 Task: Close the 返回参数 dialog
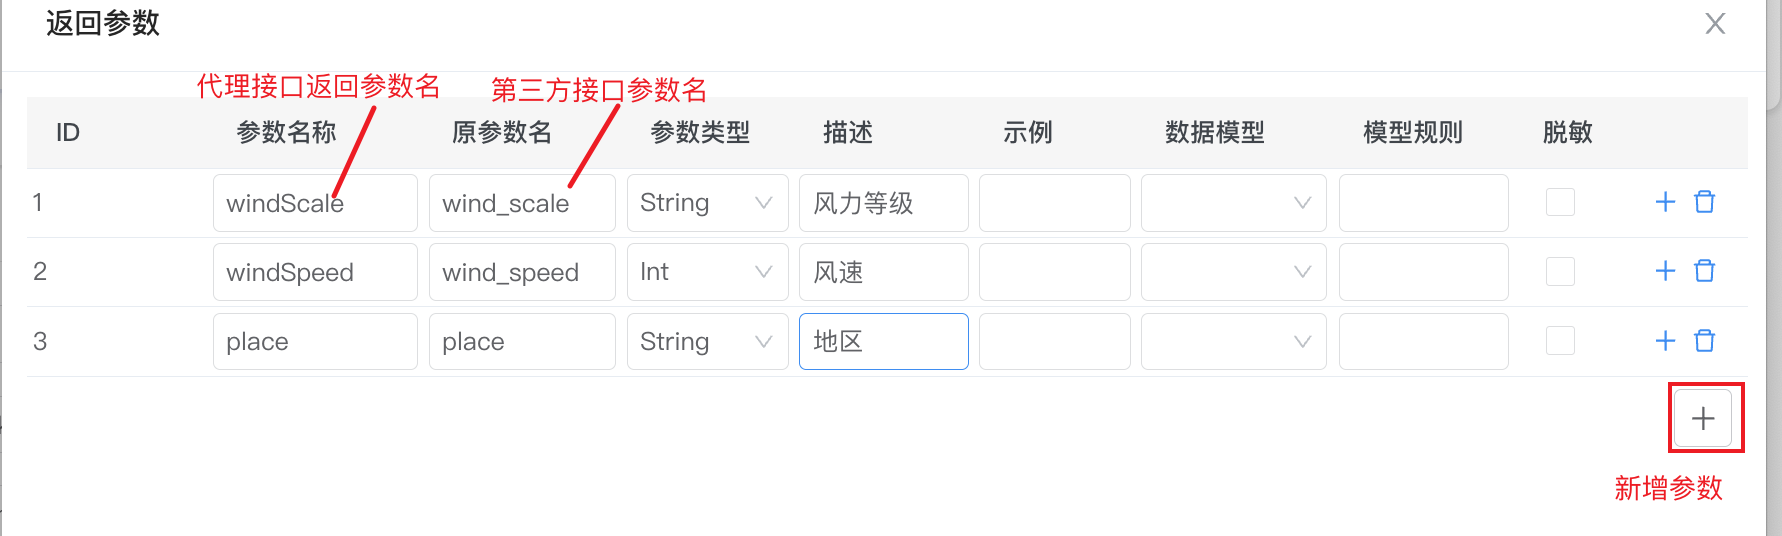pos(1715,24)
